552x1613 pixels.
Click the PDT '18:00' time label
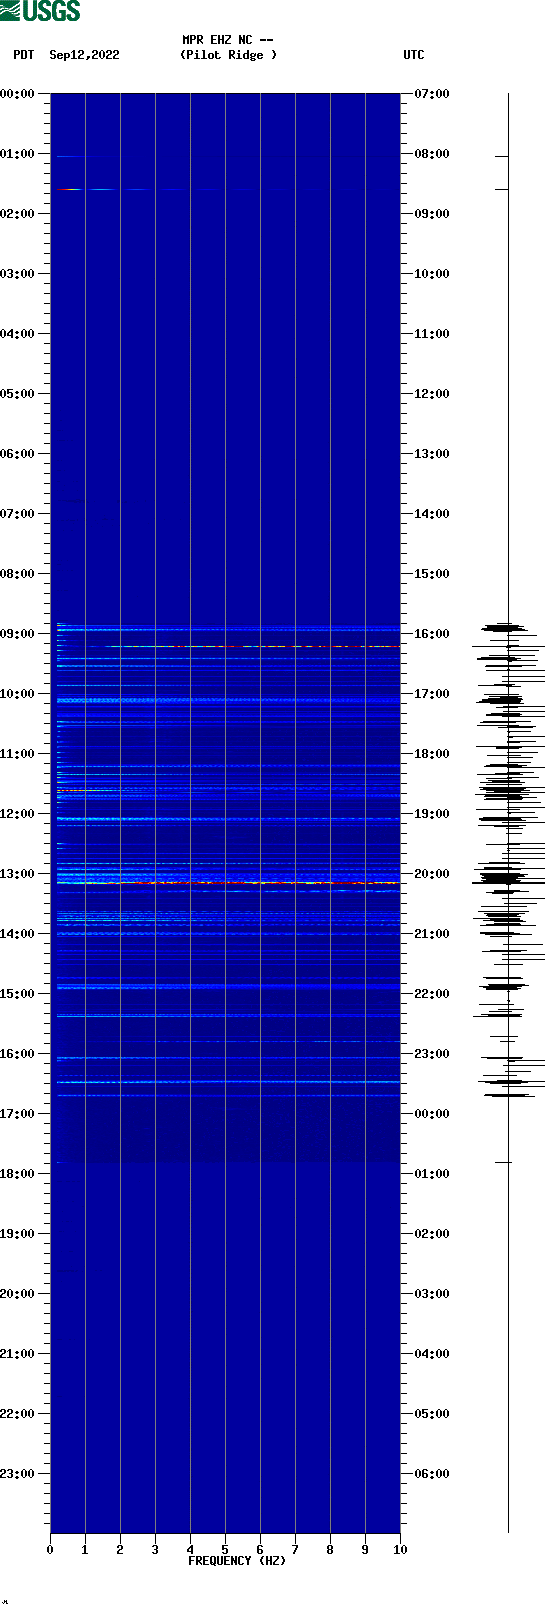click(x=18, y=1174)
